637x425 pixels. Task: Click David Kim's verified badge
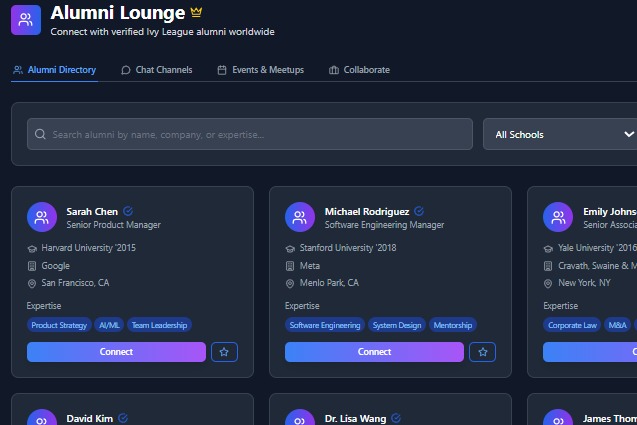(x=123, y=418)
